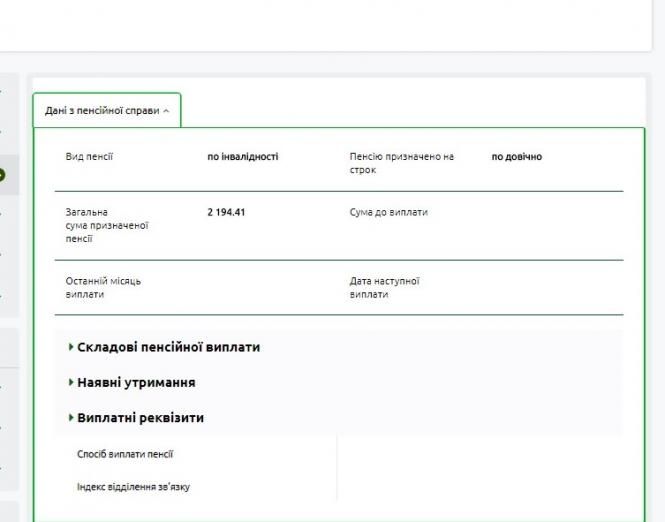Click the green arrow icon in left sidebar

click(x=2, y=175)
